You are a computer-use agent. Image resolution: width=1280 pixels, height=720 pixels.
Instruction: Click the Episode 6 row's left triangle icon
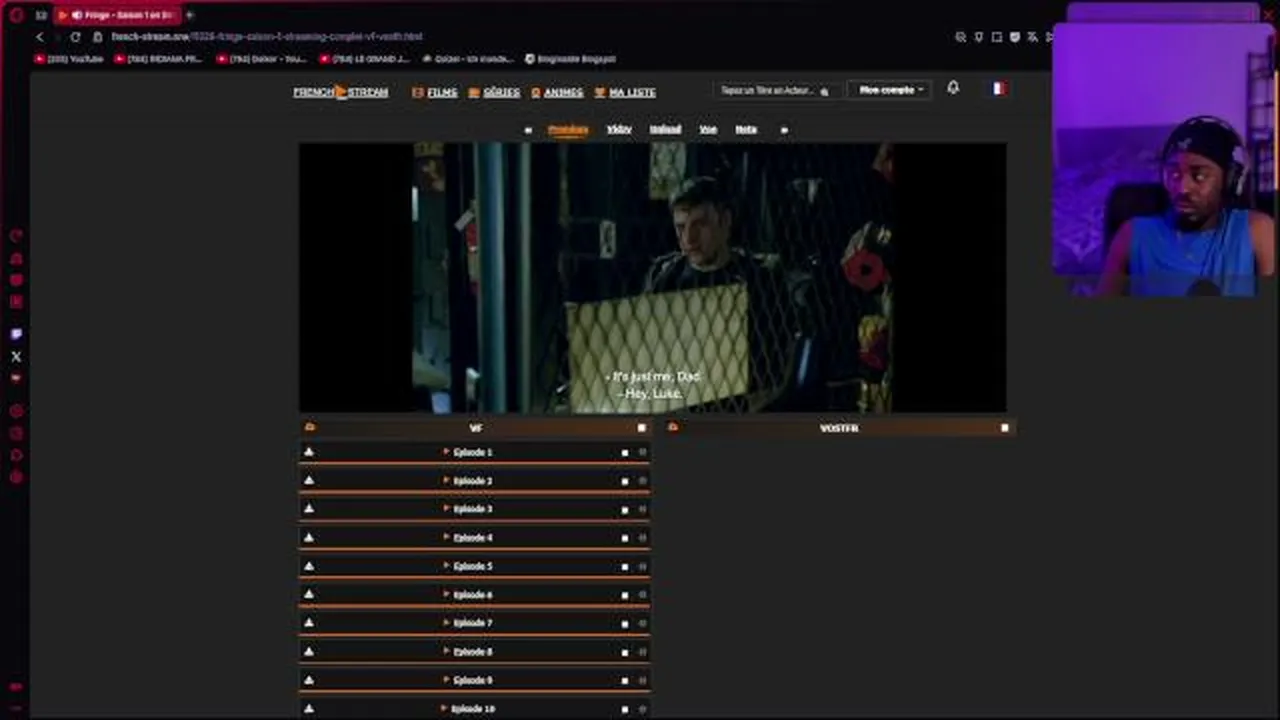(309, 594)
